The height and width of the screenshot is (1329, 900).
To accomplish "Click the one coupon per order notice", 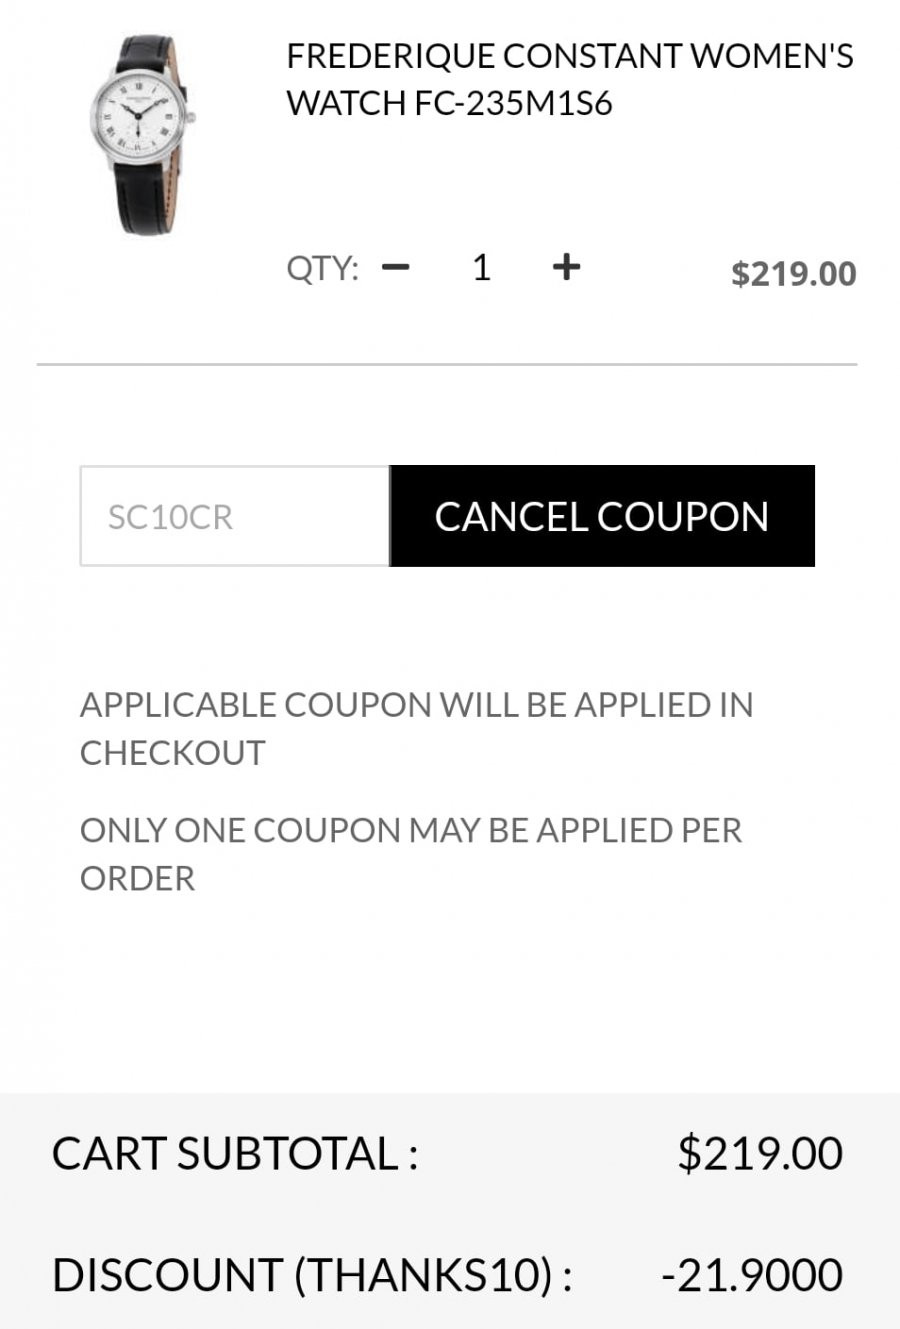I will [411, 854].
